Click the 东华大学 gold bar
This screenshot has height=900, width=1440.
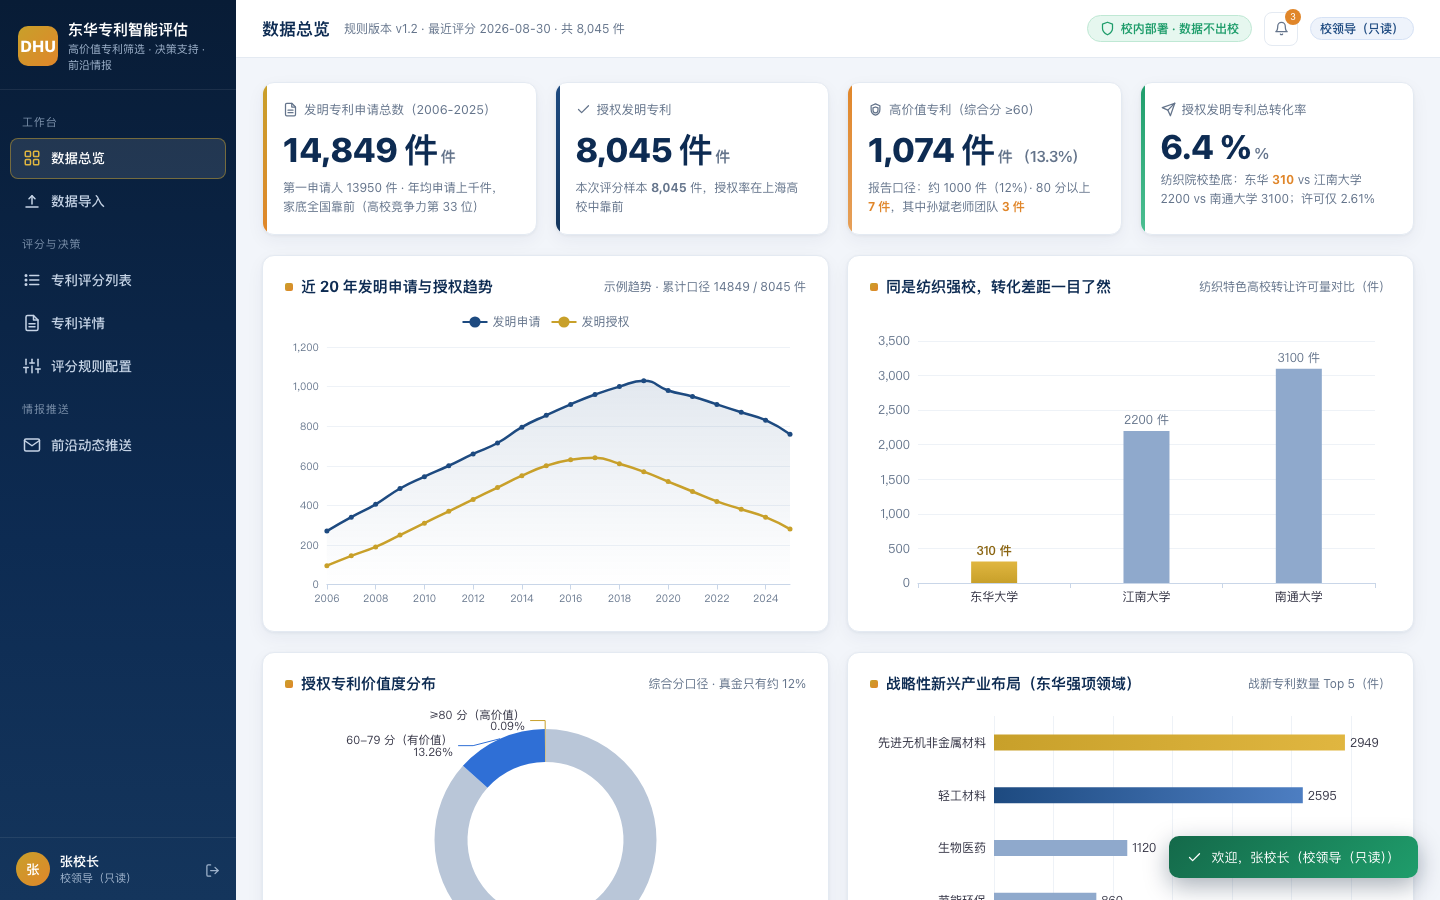pos(994,572)
